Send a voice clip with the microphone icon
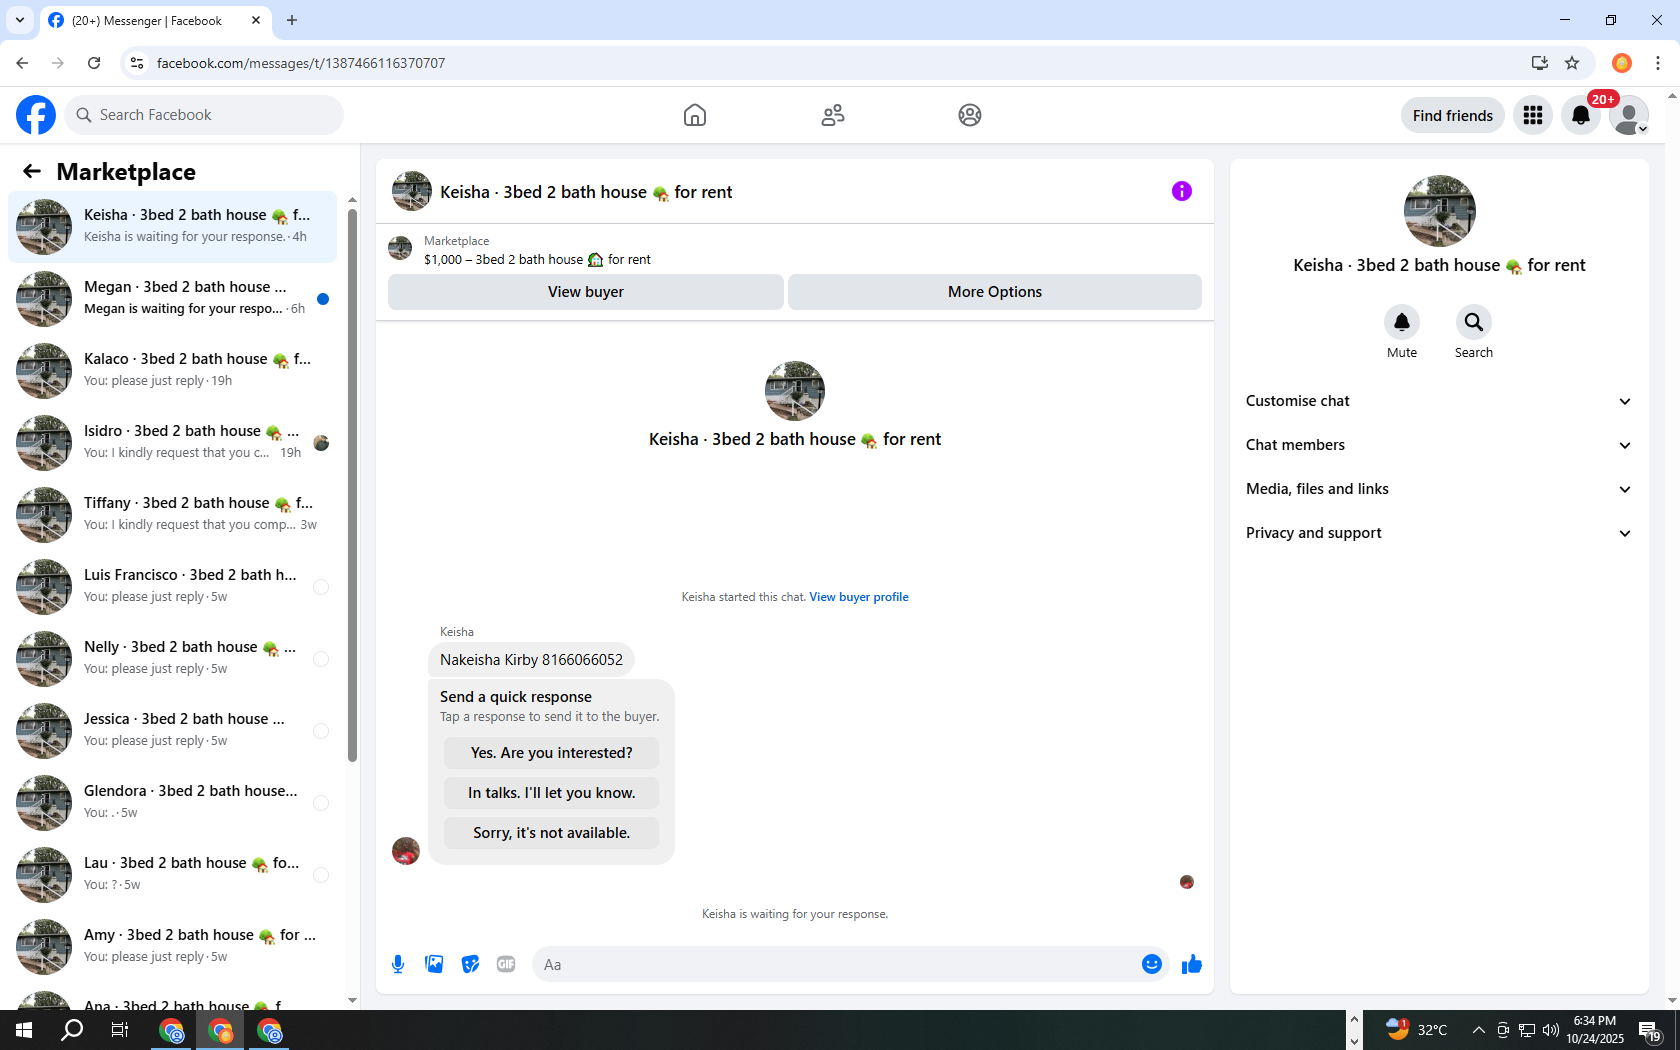 click(398, 964)
